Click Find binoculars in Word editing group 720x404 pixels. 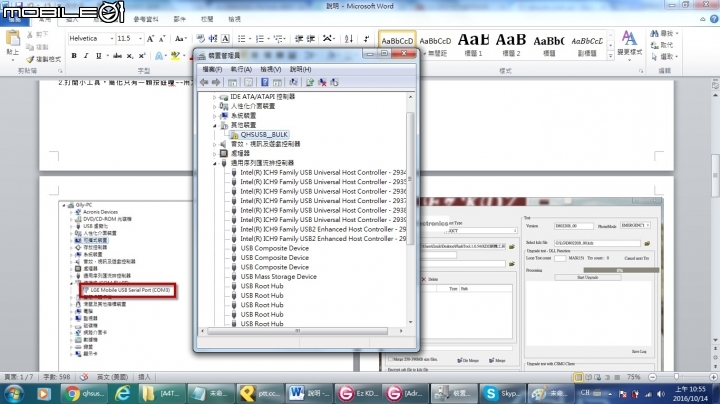coord(655,34)
